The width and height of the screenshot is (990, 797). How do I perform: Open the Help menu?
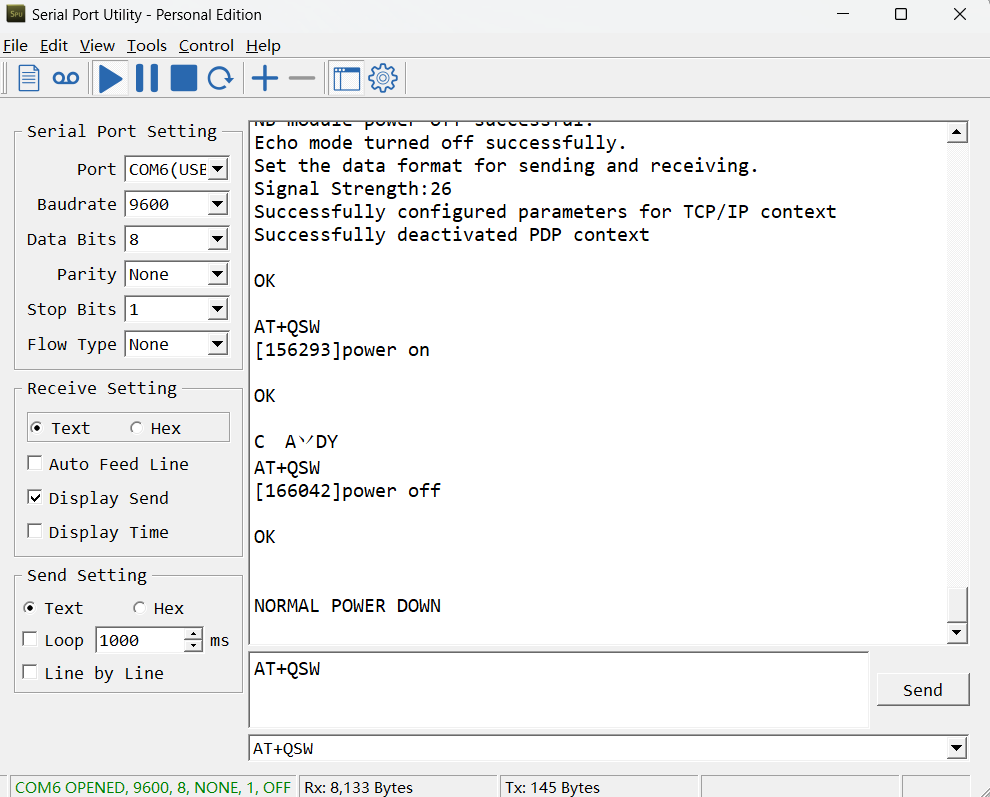[x=263, y=45]
